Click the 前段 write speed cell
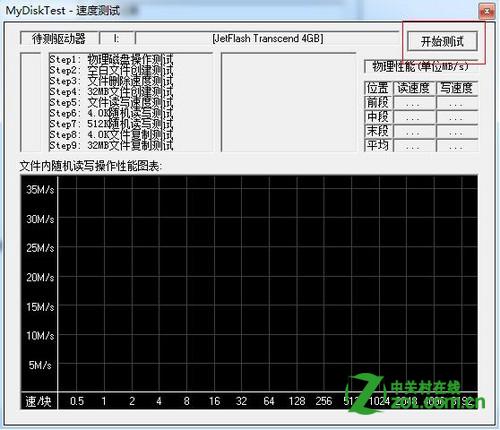 457,103
